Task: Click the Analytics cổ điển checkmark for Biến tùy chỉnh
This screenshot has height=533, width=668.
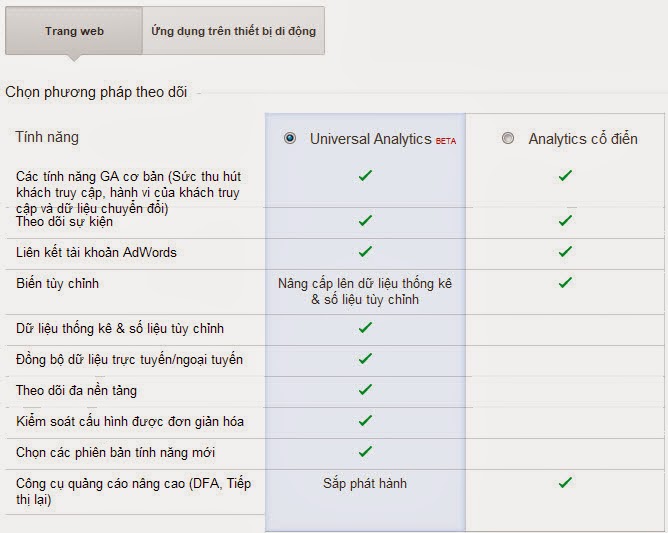Action: (565, 282)
